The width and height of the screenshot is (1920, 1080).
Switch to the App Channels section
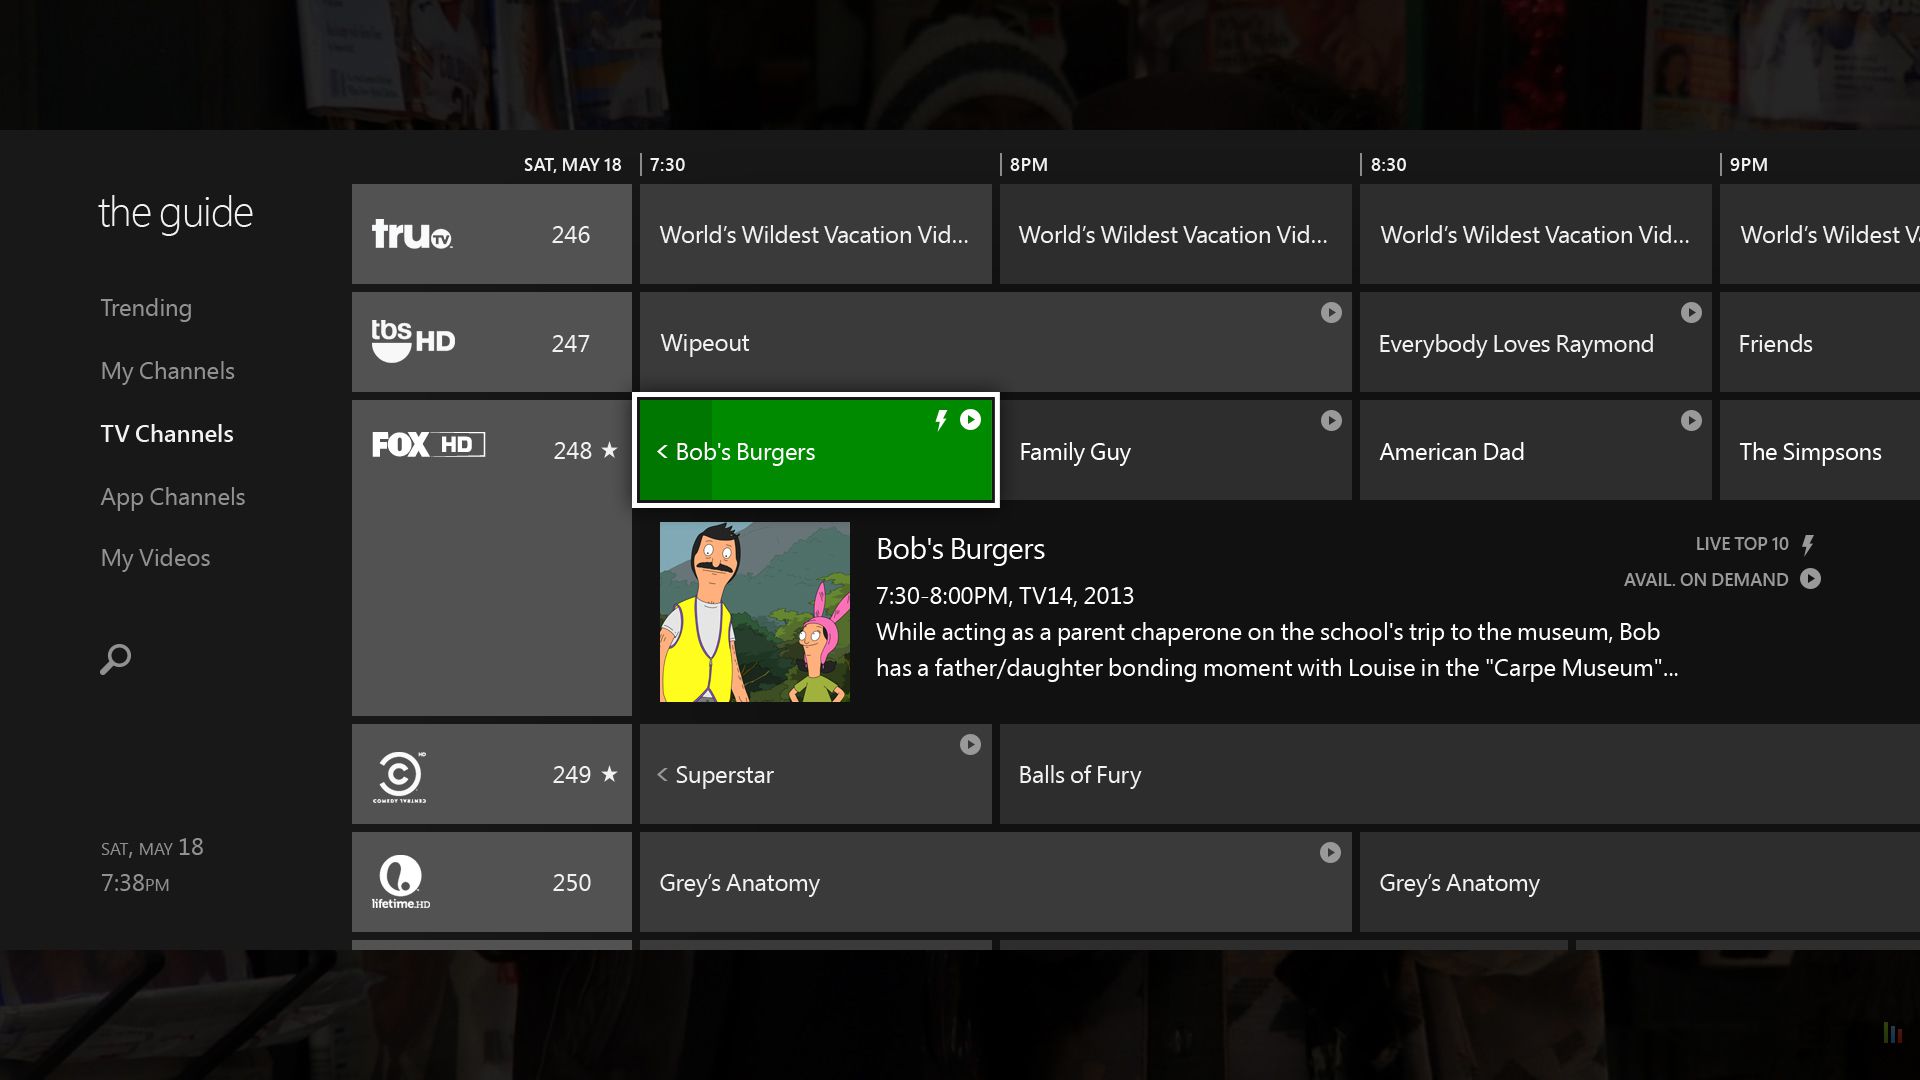click(172, 496)
